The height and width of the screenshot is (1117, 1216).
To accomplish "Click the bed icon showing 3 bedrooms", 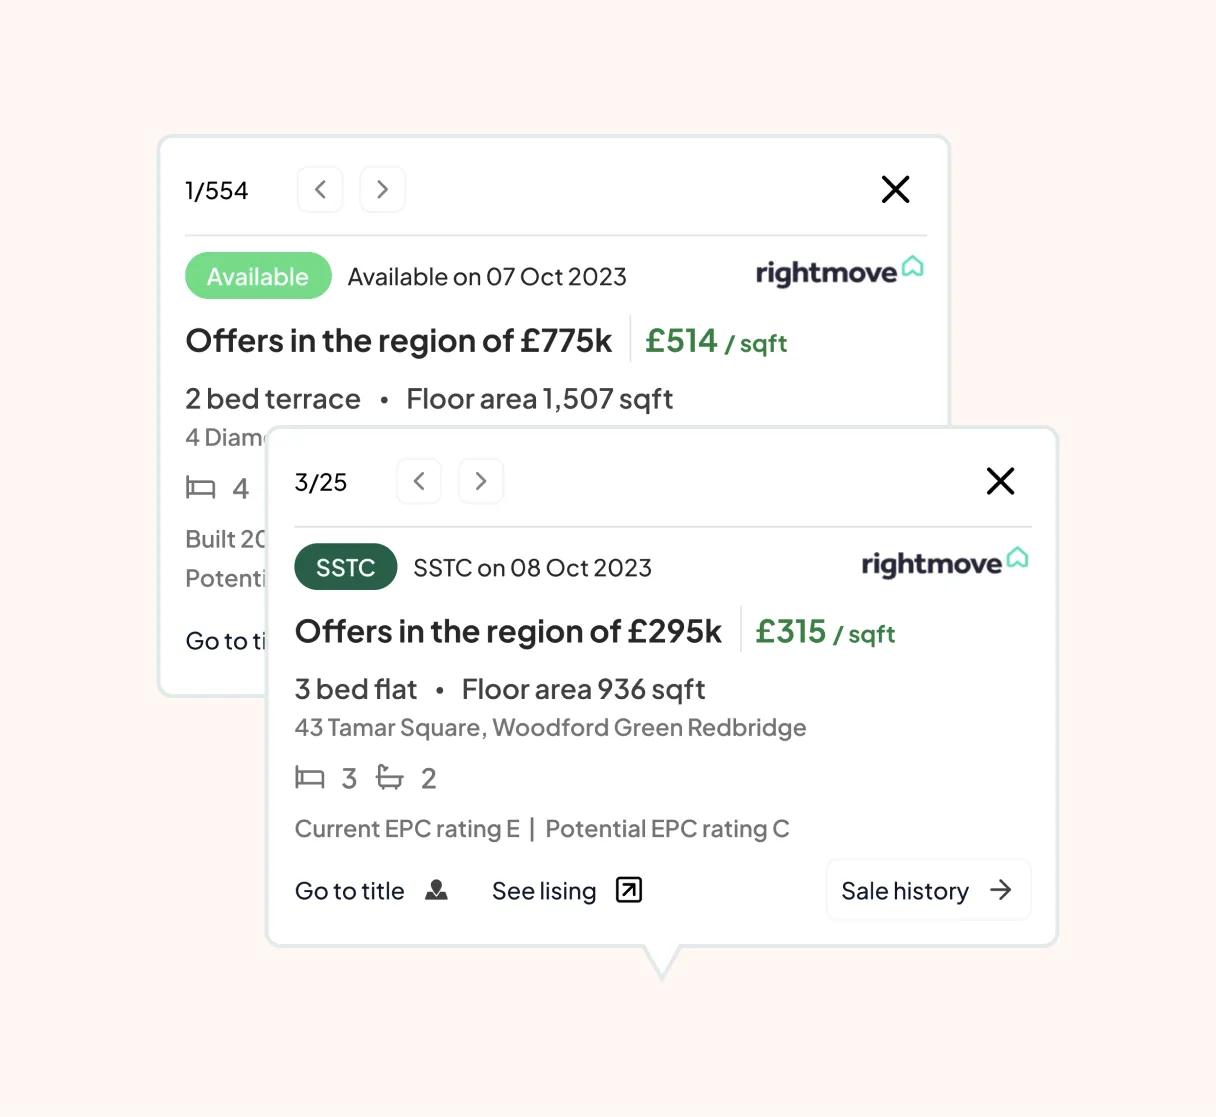I will [311, 778].
